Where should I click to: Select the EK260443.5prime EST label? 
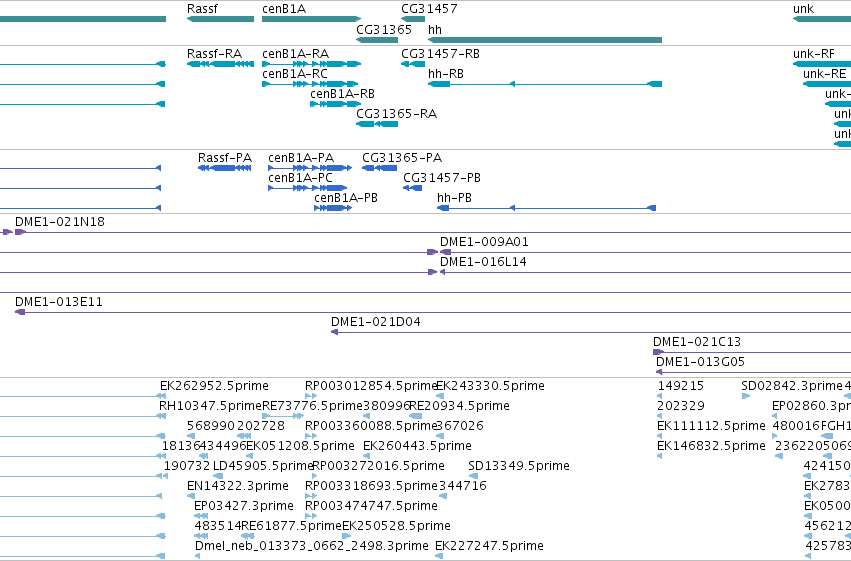[x=417, y=446]
